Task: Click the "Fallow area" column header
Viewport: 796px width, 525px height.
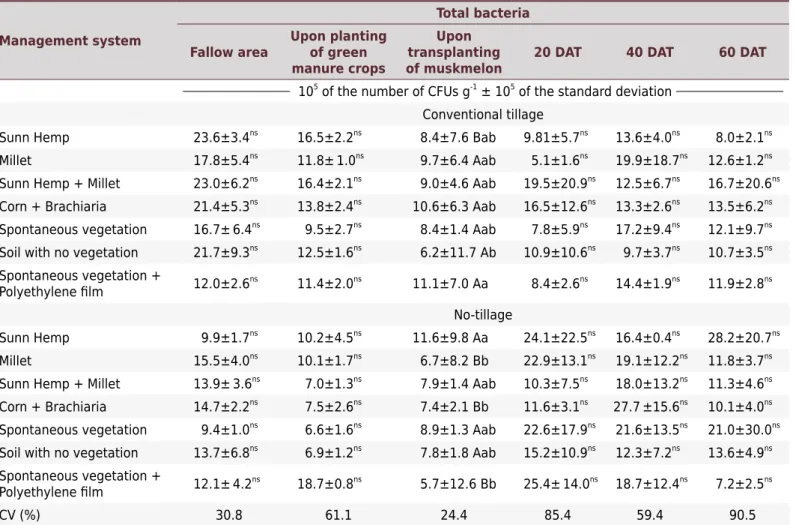Action: point(228,52)
